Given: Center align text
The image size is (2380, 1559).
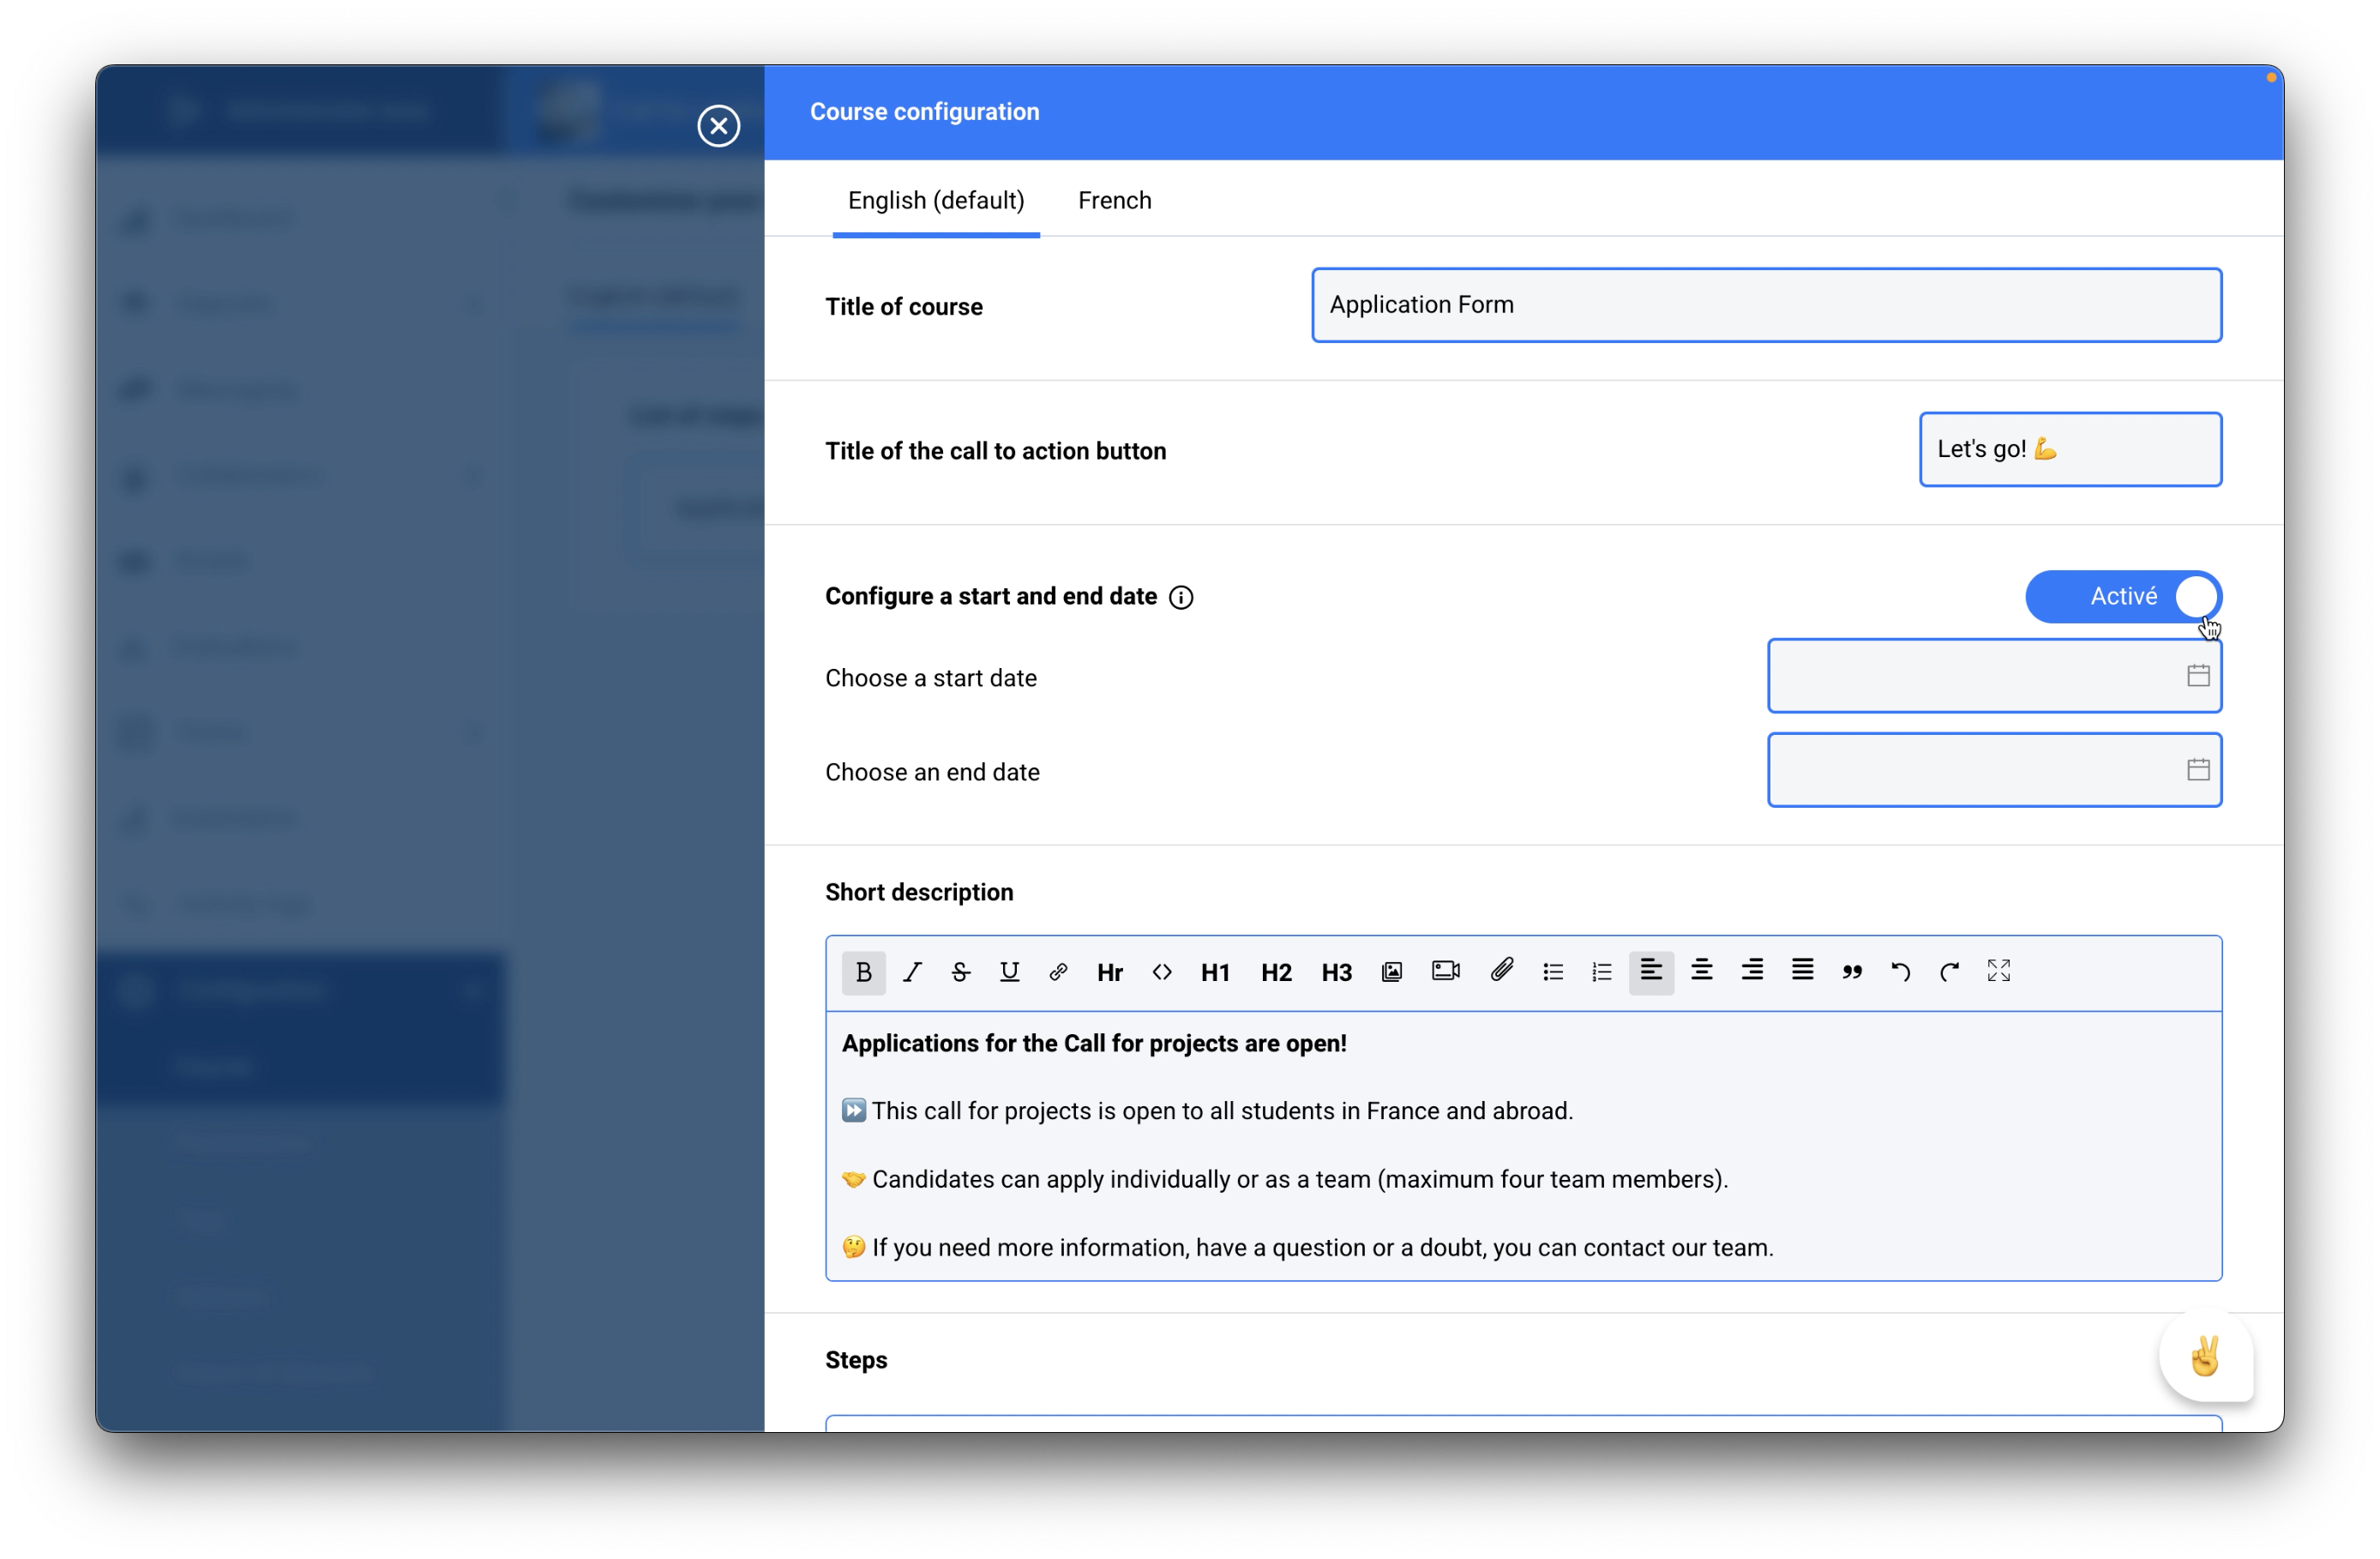Looking at the screenshot, I should tap(1702, 971).
